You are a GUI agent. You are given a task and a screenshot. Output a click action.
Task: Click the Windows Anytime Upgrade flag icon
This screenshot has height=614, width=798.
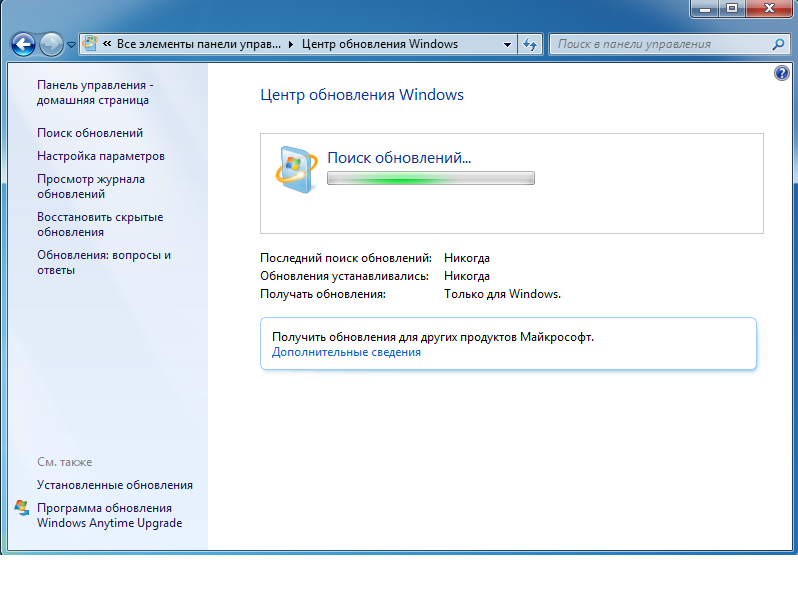click(x=22, y=508)
